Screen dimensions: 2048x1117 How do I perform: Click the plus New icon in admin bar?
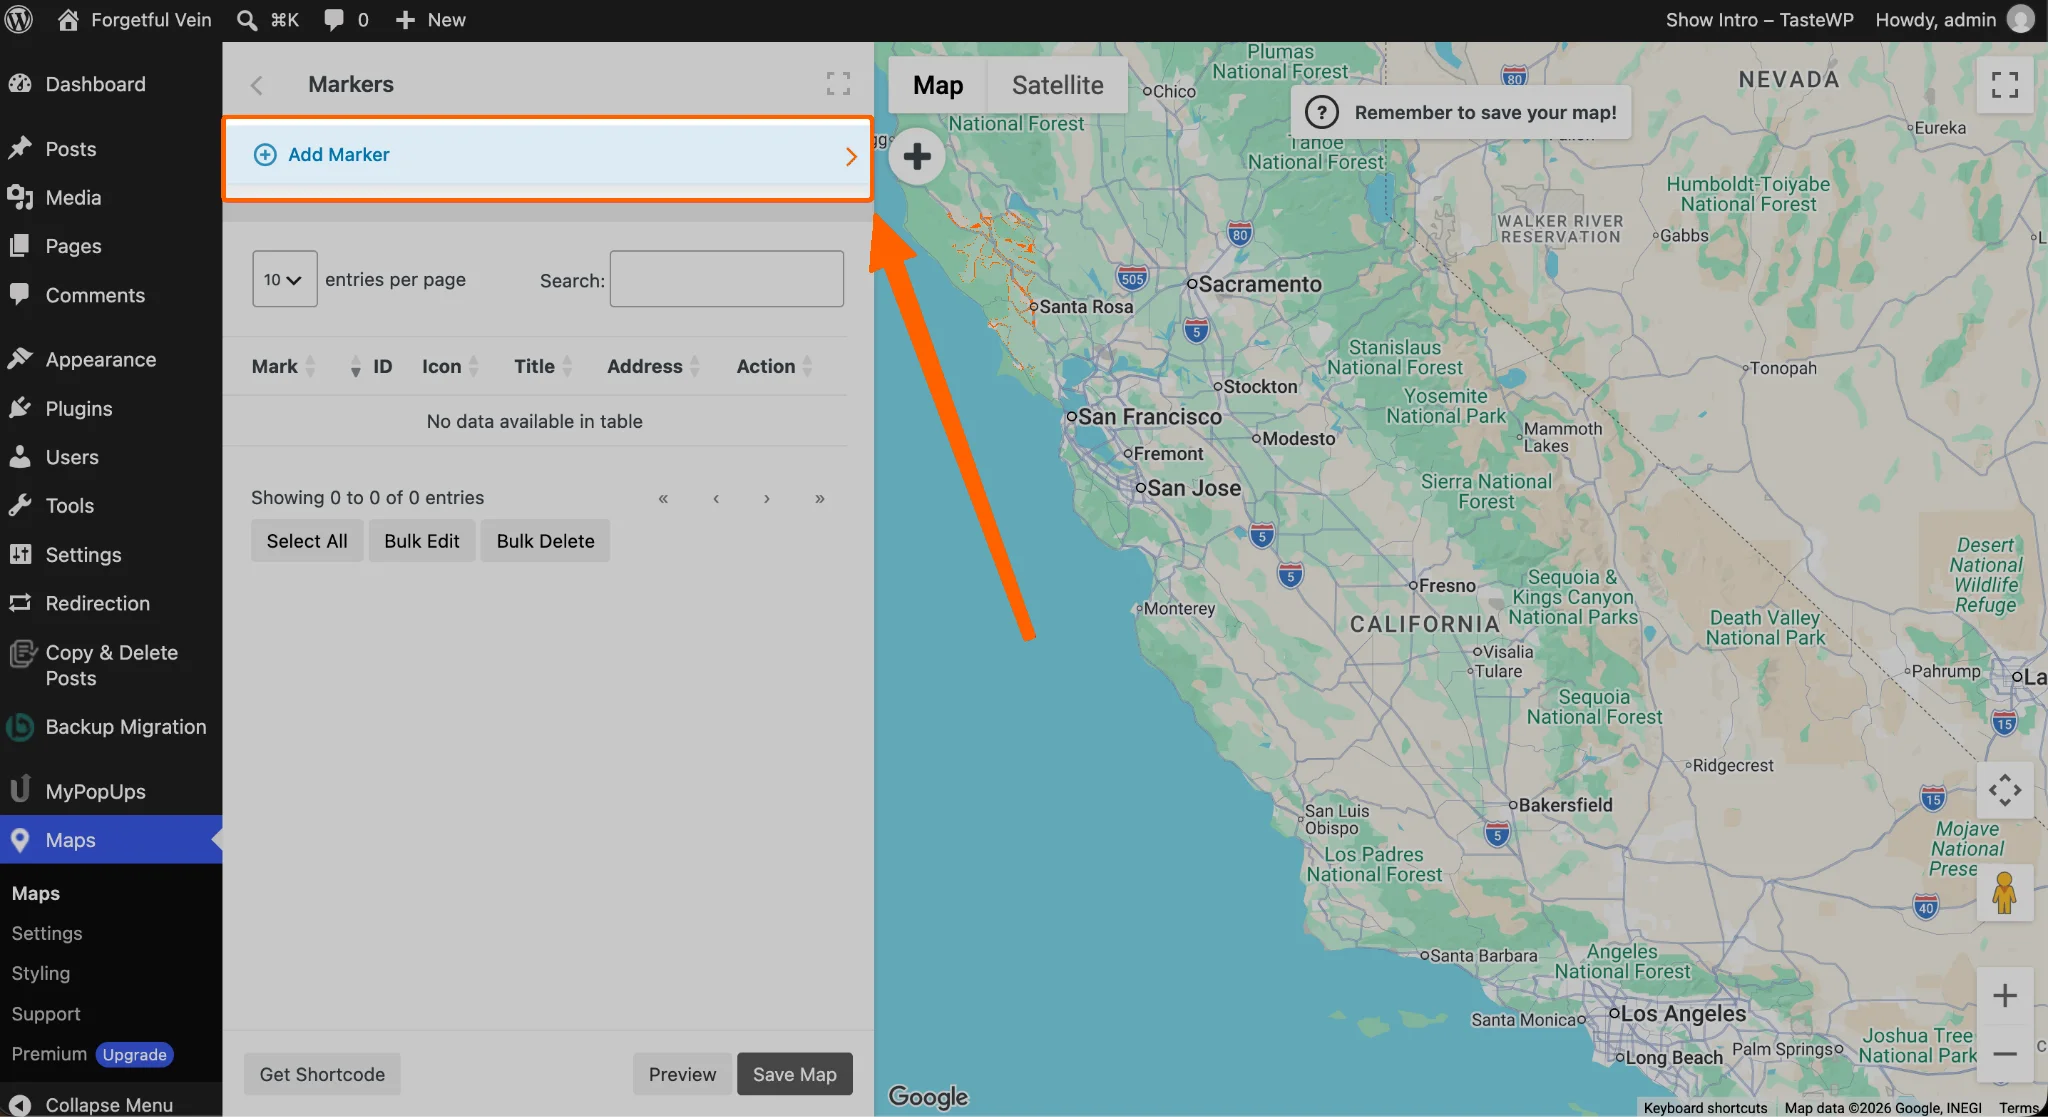point(405,20)
